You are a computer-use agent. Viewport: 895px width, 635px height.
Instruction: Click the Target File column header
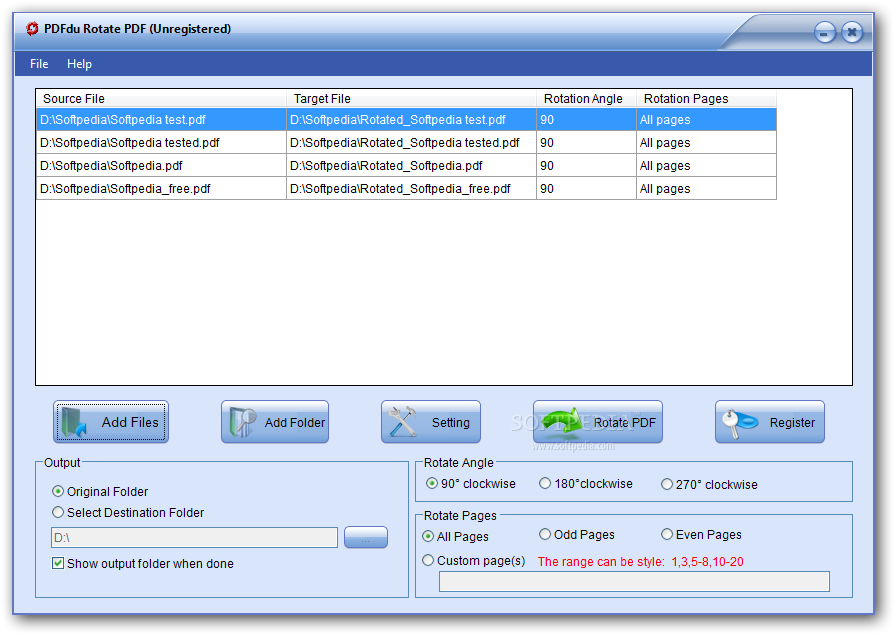[412, 99]
